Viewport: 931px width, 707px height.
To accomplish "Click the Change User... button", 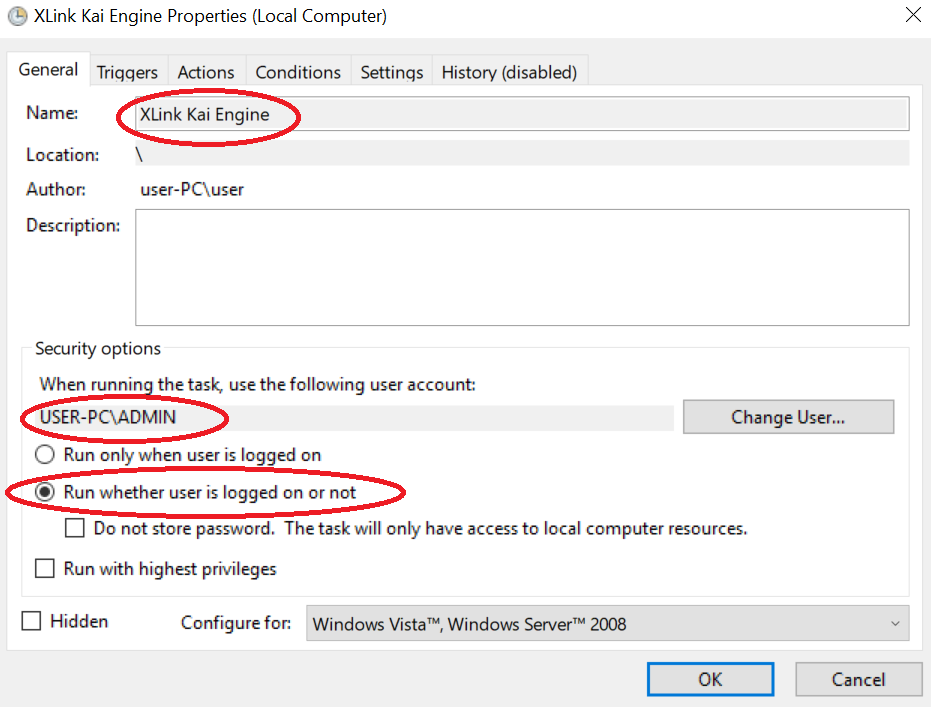I will [x=788, y=417].
